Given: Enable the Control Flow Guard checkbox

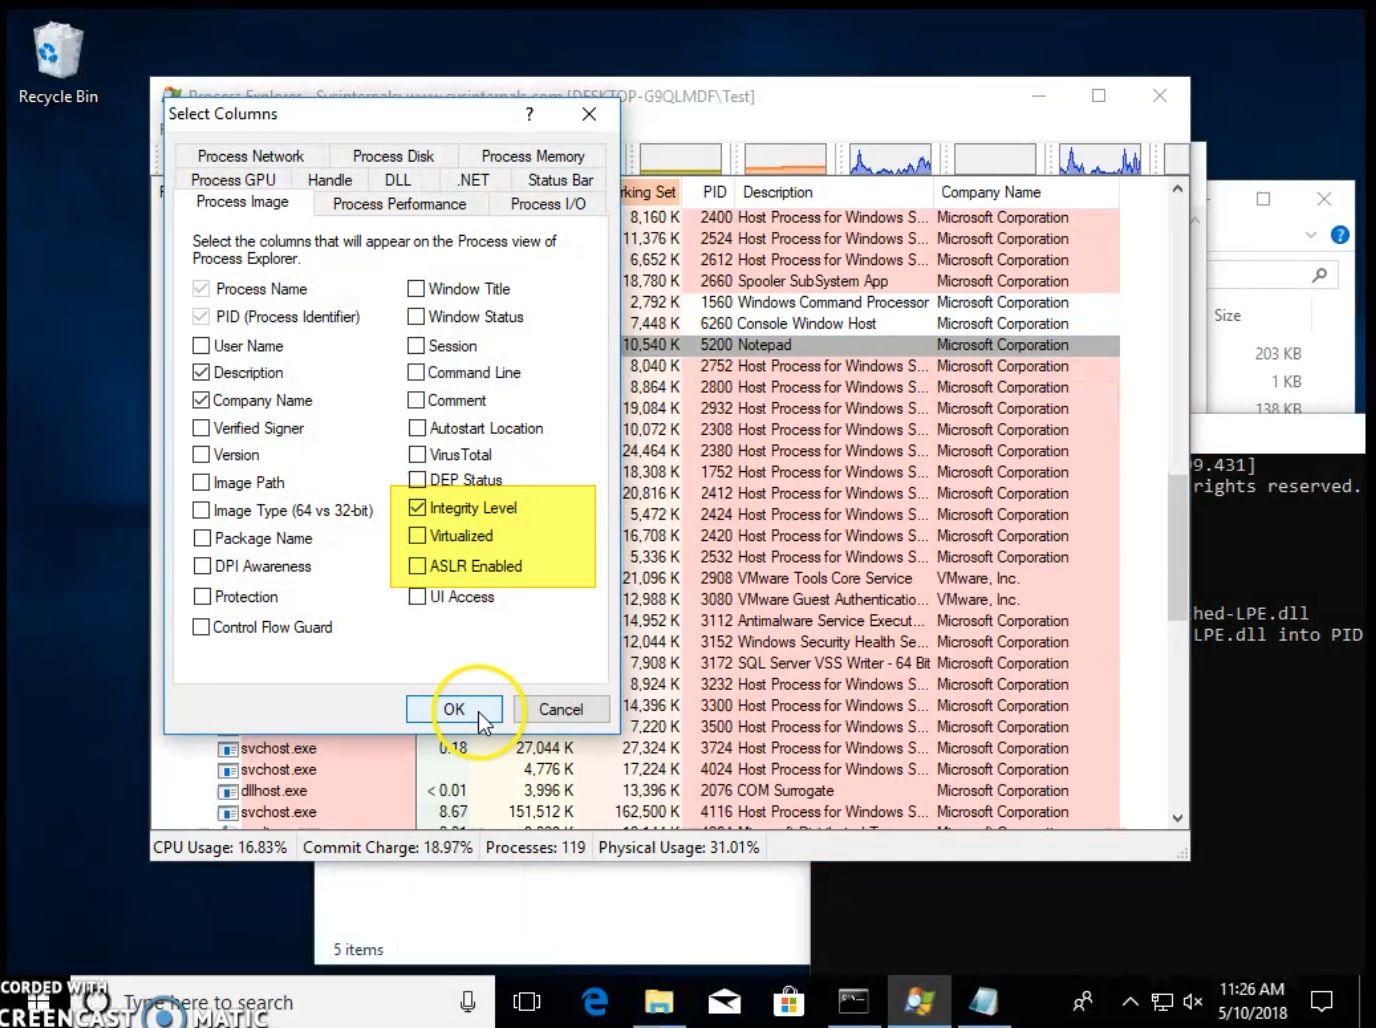Looking at the screenshot, I should (x=201, y=627).
